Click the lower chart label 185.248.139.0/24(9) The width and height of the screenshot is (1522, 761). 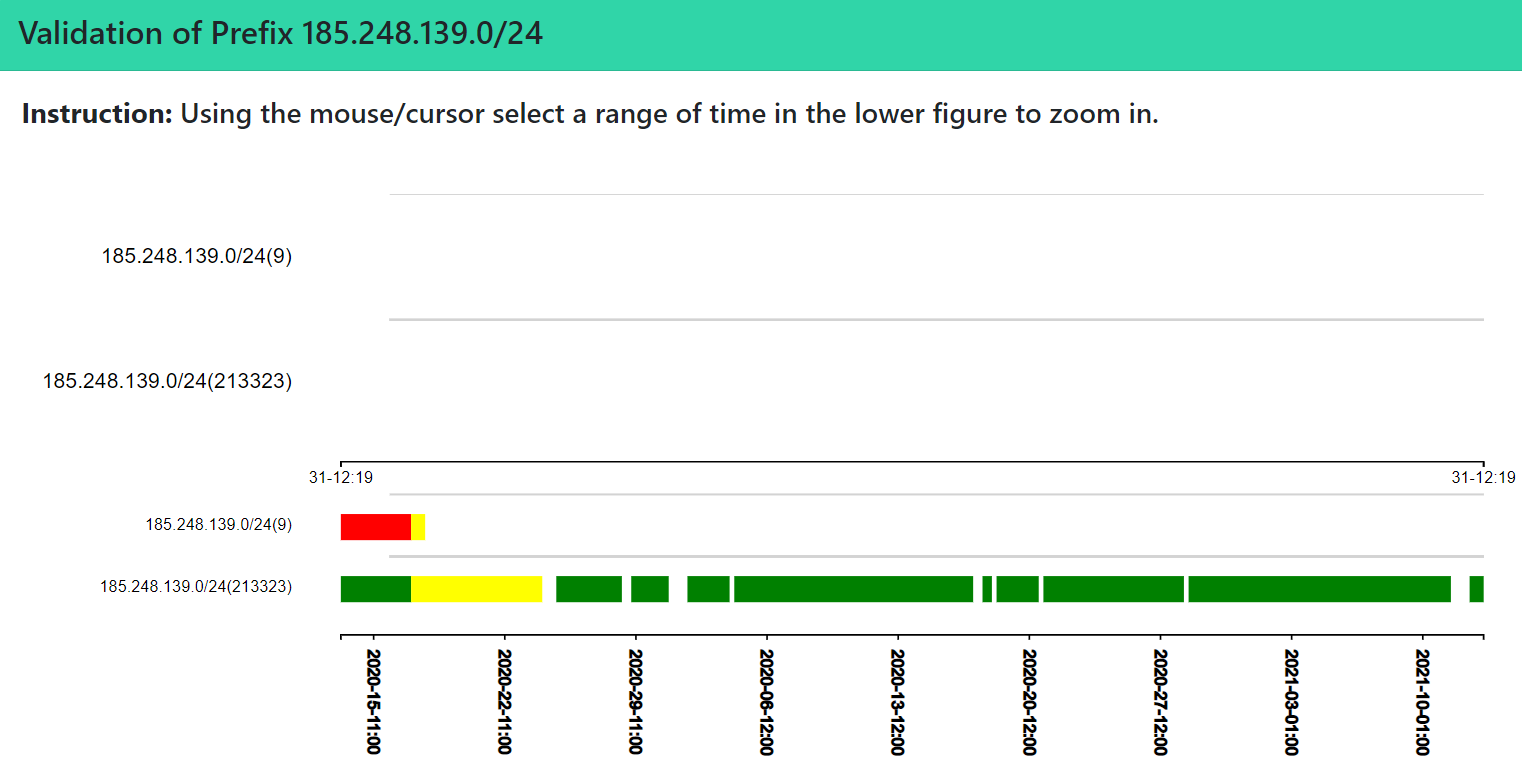219,524
